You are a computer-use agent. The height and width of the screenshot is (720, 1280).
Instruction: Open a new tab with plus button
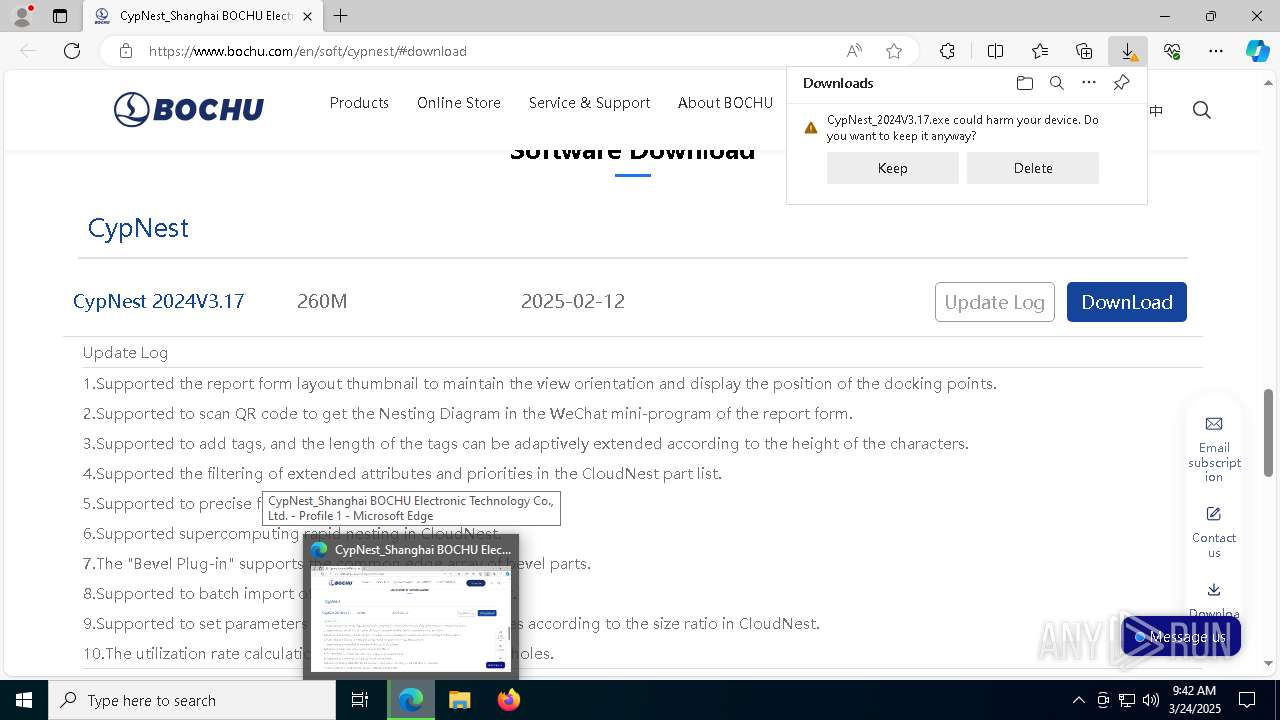pyautogui.click(x=340, y=16)
